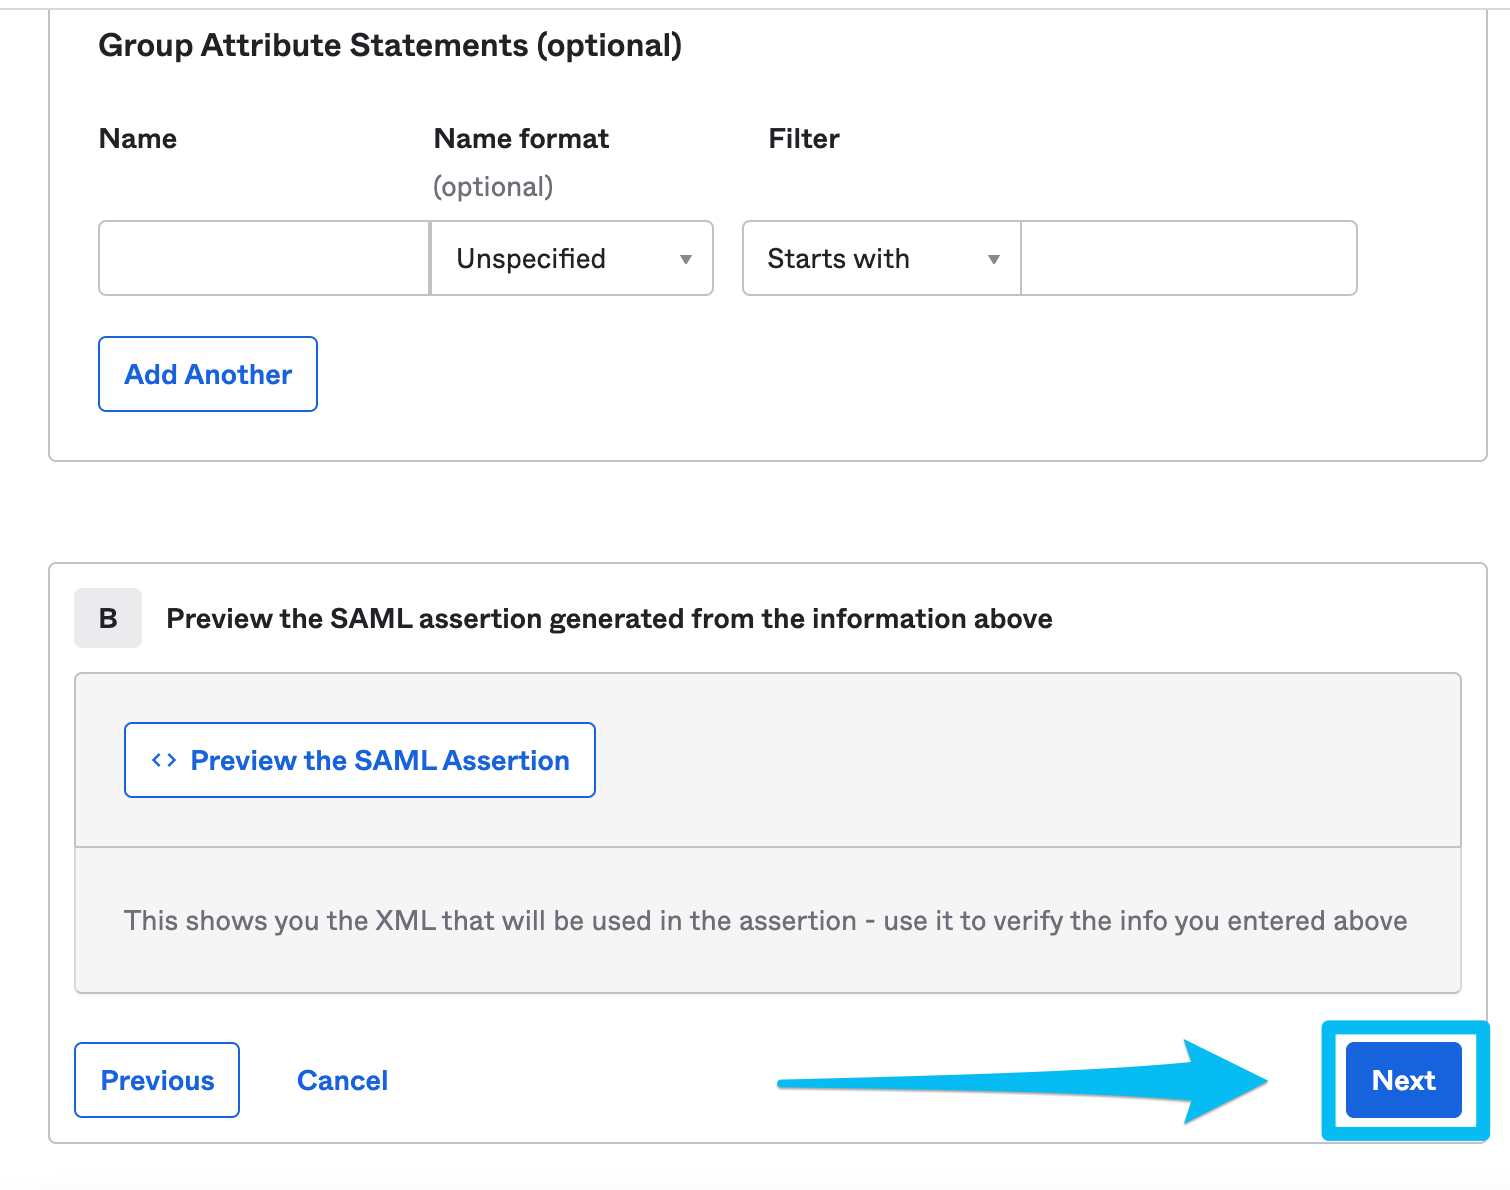Click Preview the SAML Assertion button
1510x1190 pixels.
tap(360, 760)
